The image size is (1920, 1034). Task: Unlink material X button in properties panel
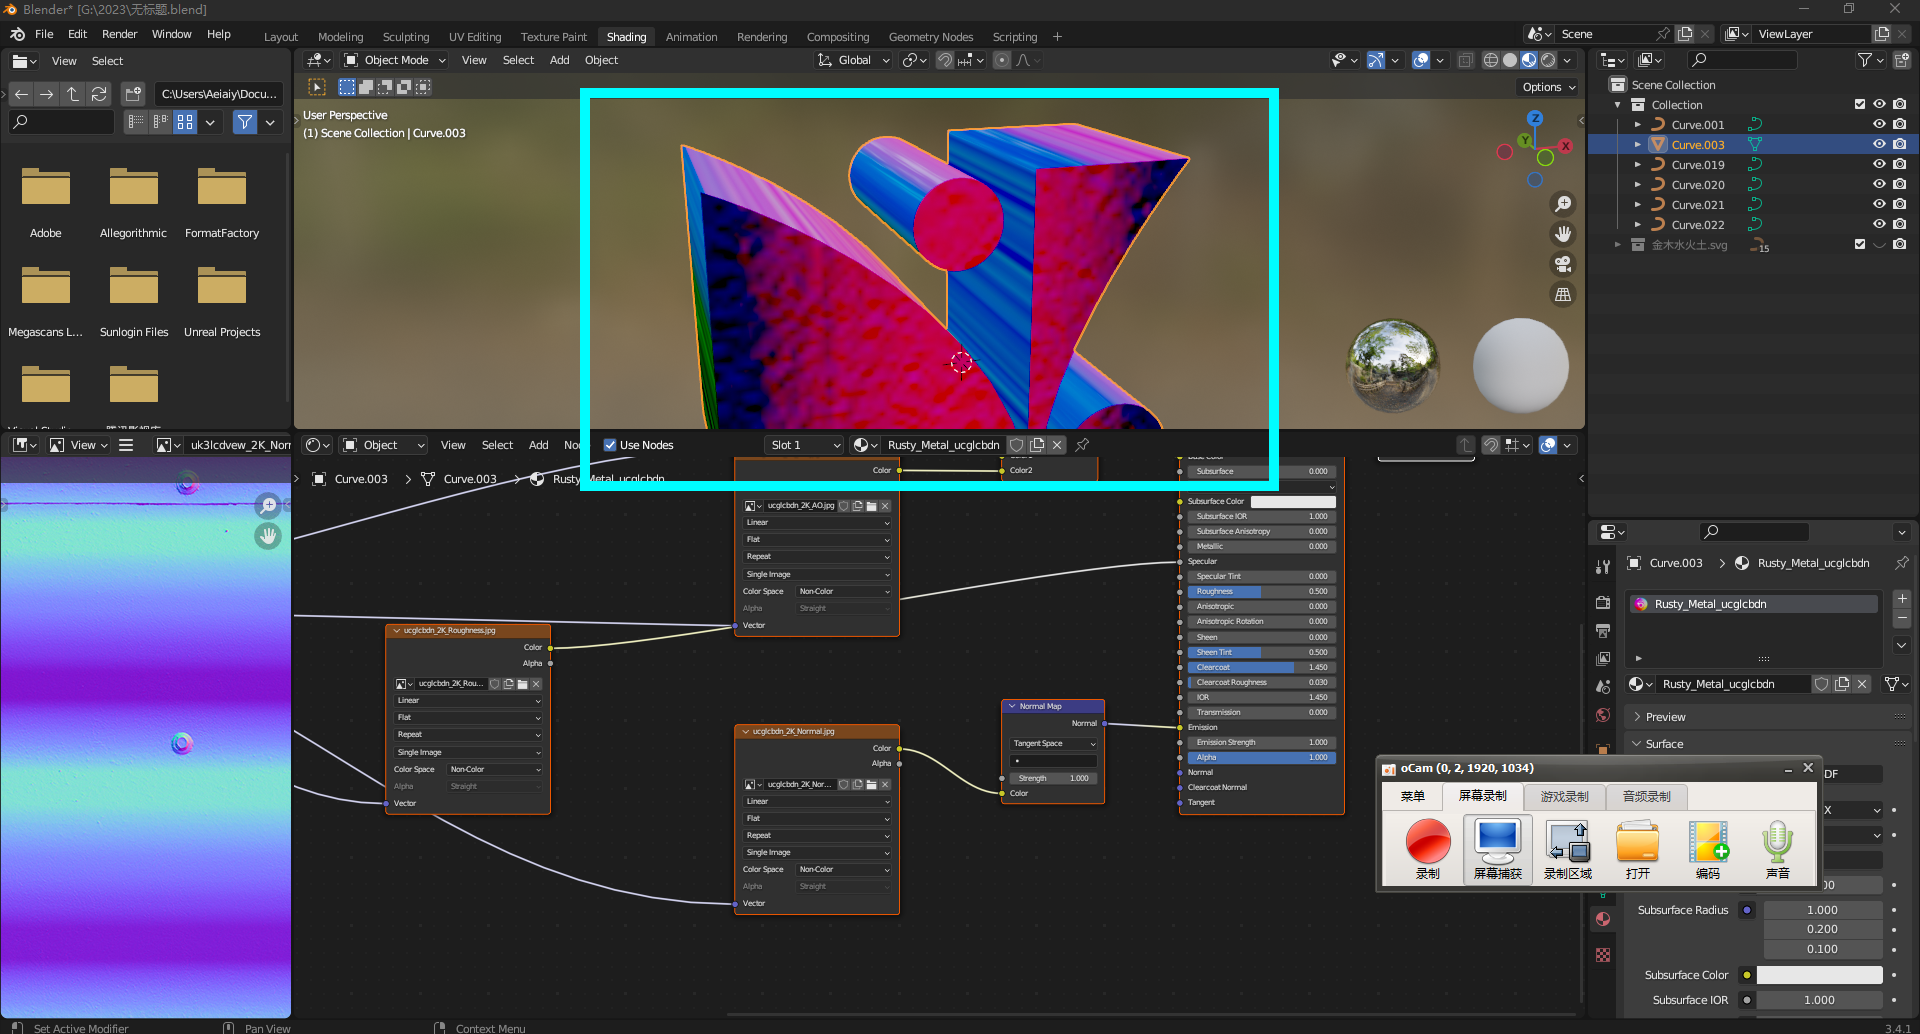tap(1861, 684)
